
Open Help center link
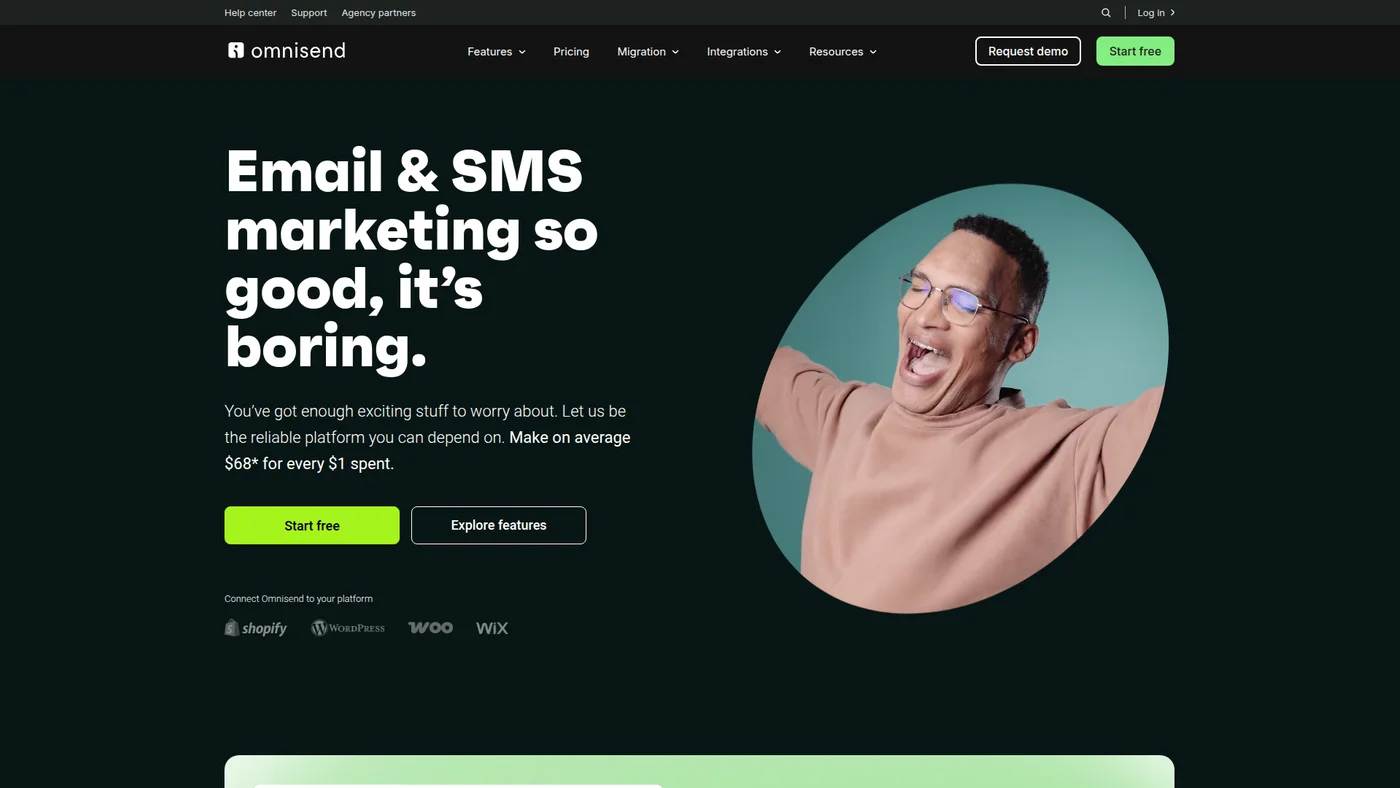click(250, 13)
